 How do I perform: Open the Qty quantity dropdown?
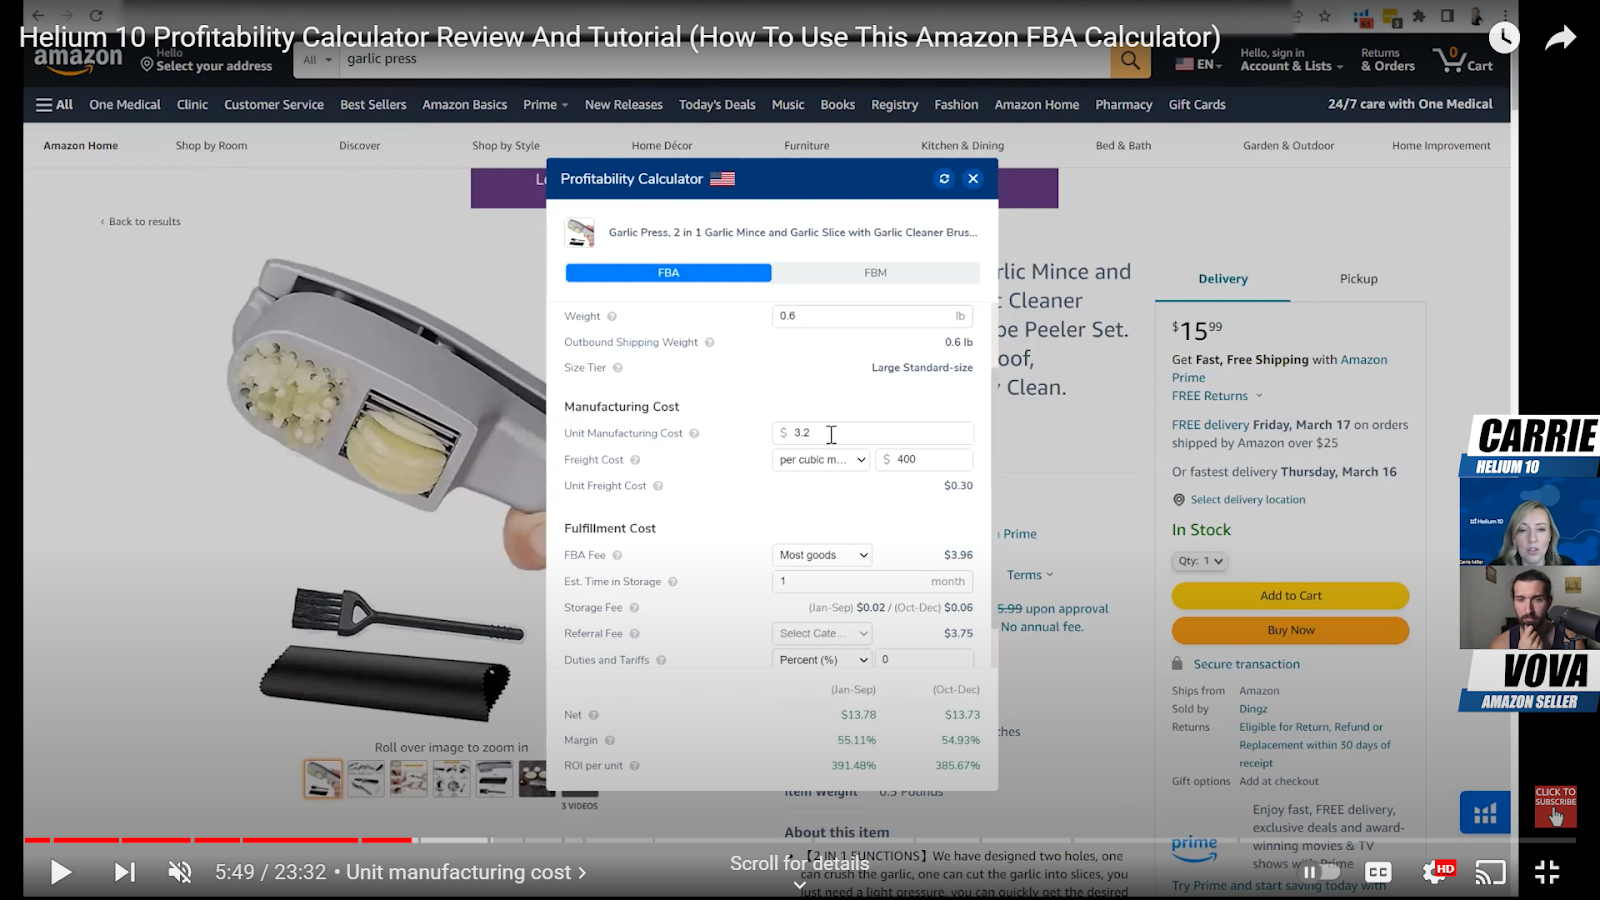pos(1199,561)
